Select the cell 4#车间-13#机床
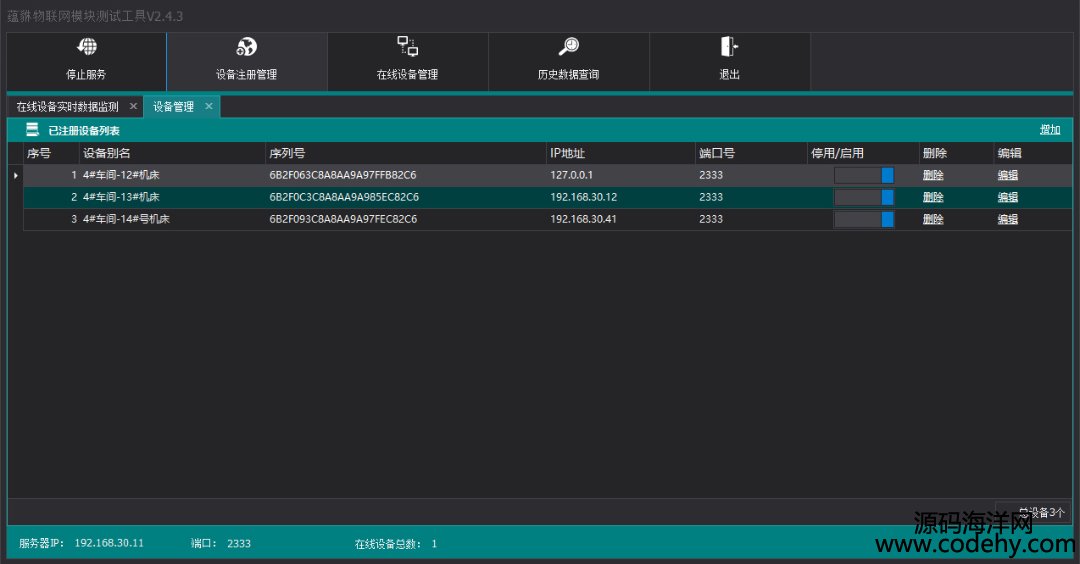This screenshot has height=564, width=1080. click(172, 197)
